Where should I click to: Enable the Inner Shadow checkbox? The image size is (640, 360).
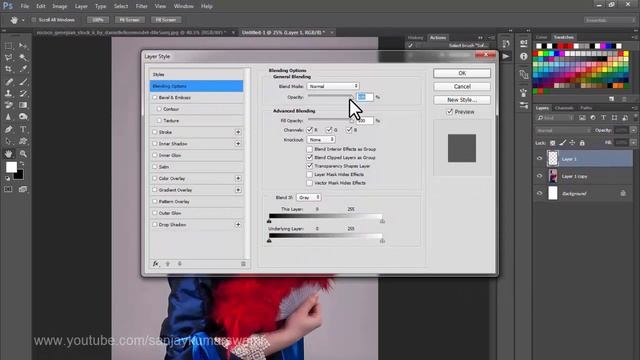pyautogui.click(x=155, y=144)
